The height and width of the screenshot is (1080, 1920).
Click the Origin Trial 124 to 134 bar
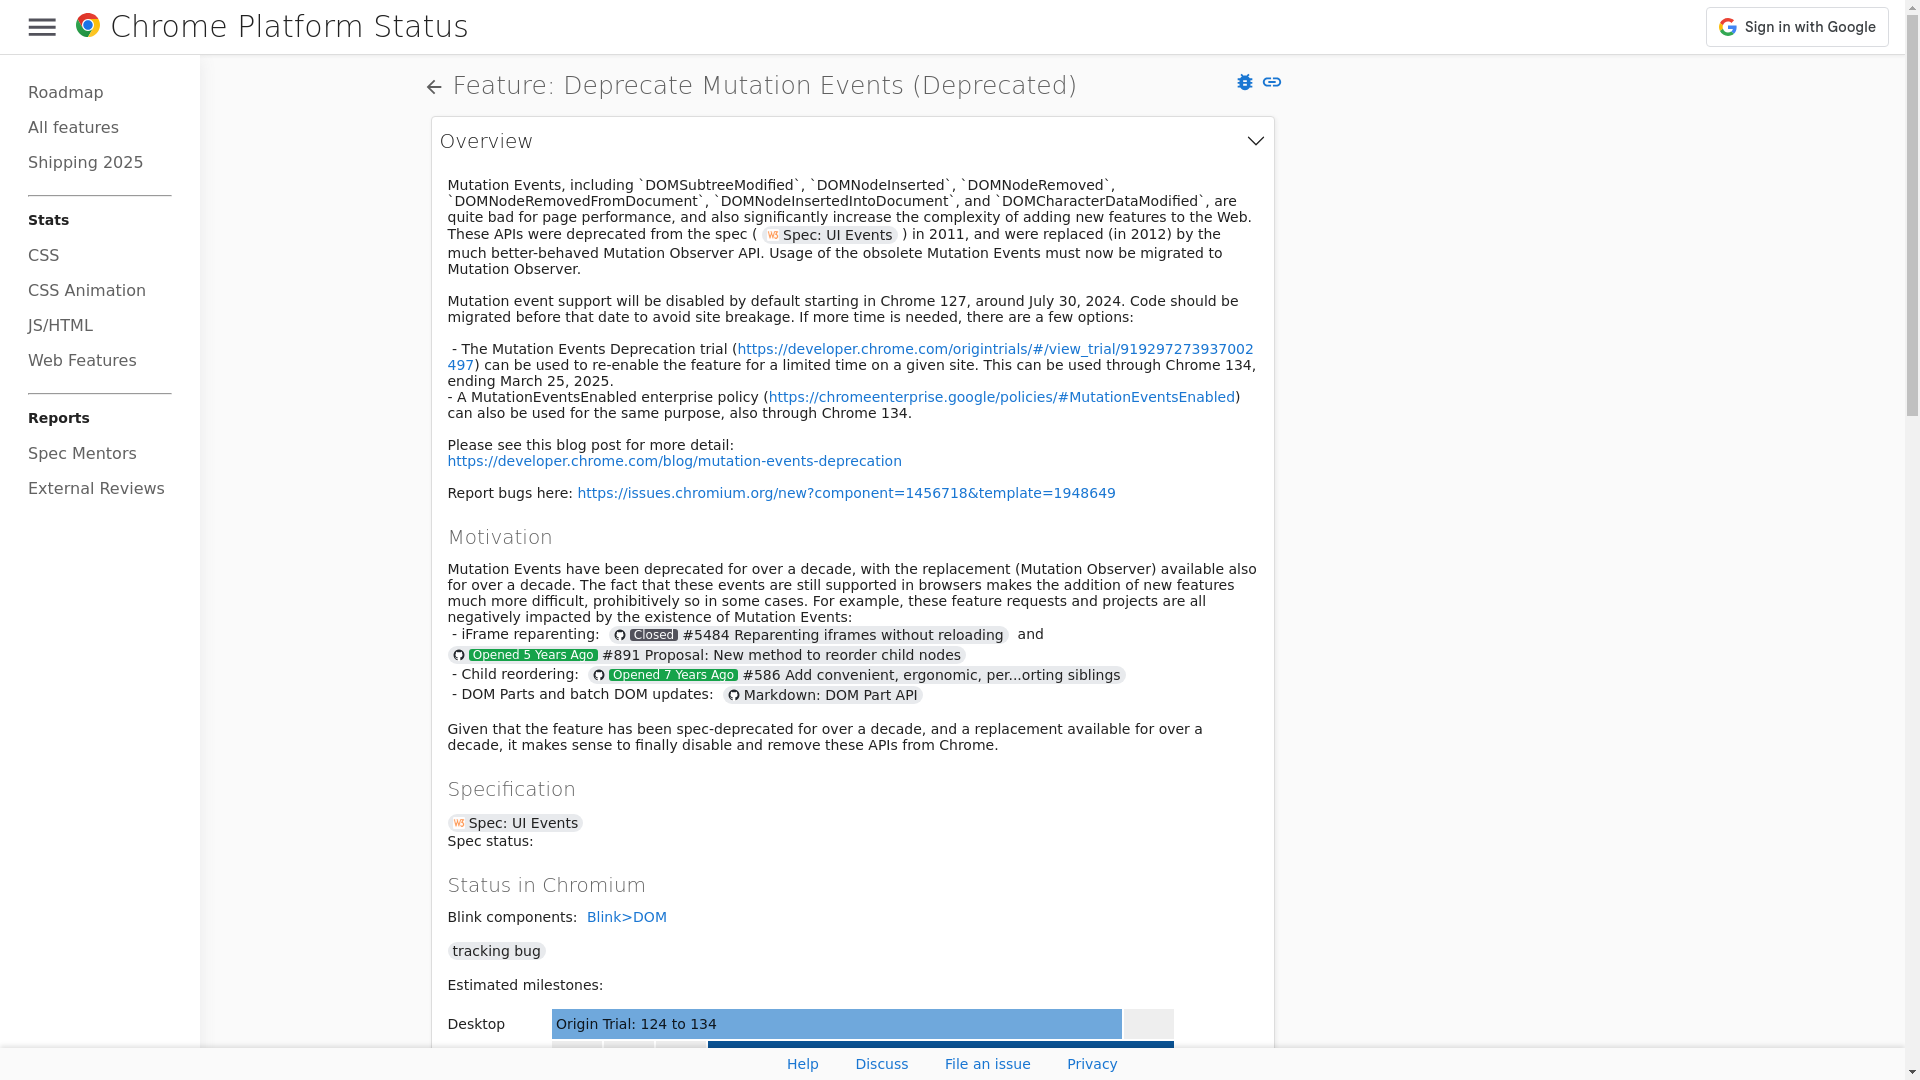(x=837, y=1024)
